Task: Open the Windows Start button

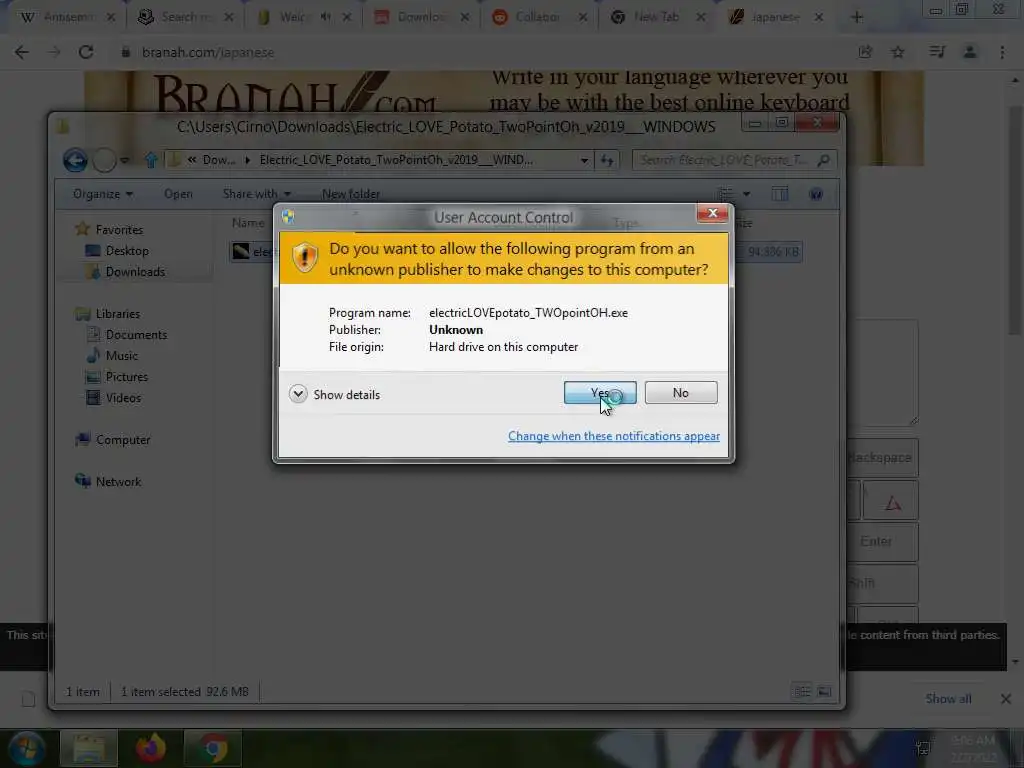Action: [26, 748]
